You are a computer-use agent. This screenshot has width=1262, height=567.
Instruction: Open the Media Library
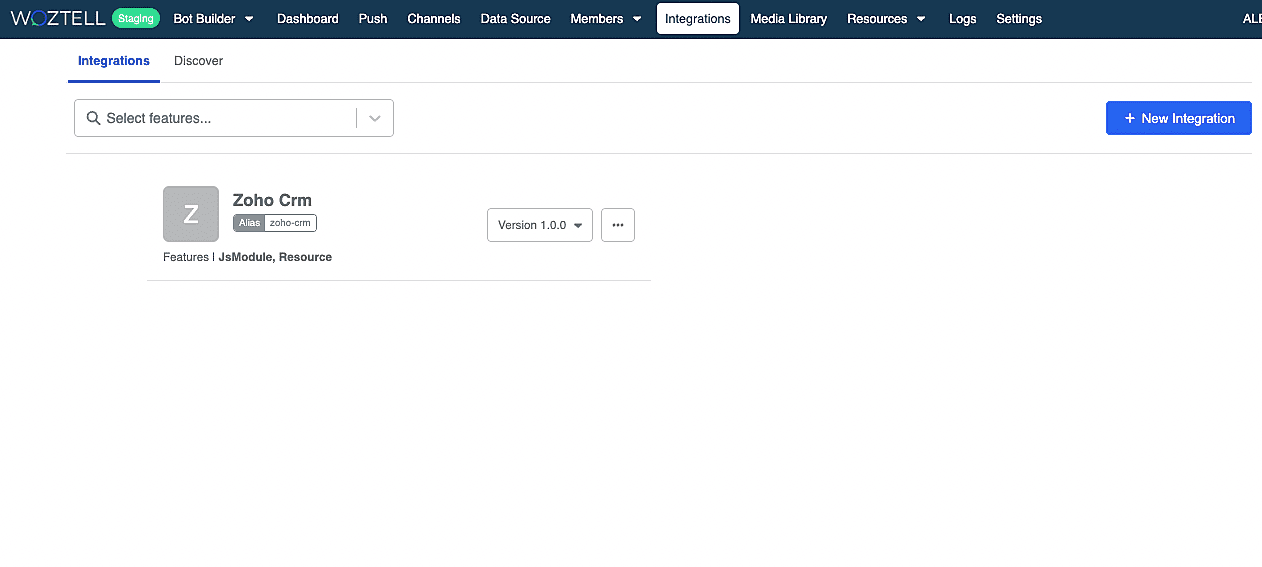(788, 18)
